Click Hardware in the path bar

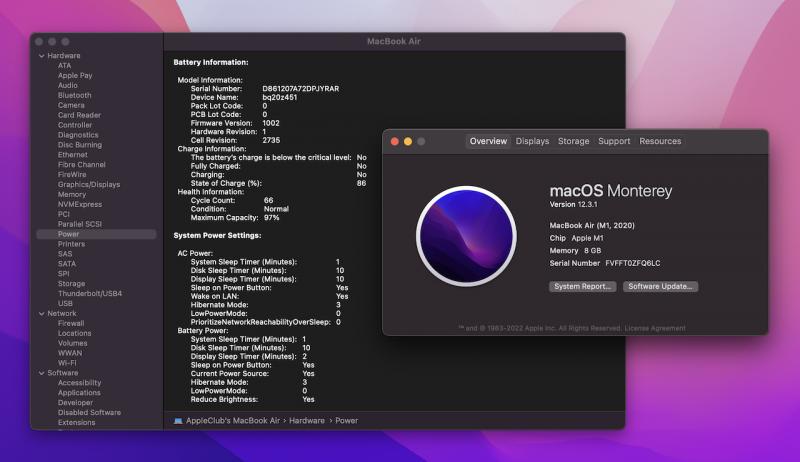point(307,421)
